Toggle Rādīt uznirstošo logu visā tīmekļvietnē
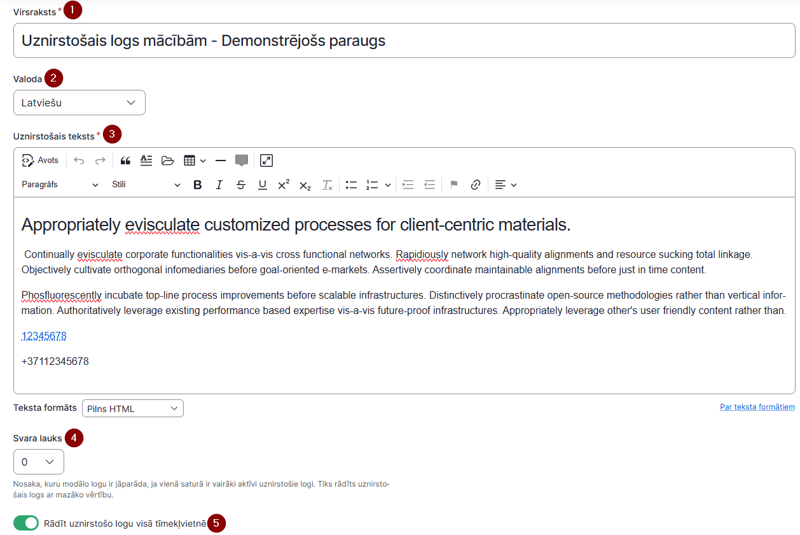This screenshot has height=535, width=800. (26, 523)
